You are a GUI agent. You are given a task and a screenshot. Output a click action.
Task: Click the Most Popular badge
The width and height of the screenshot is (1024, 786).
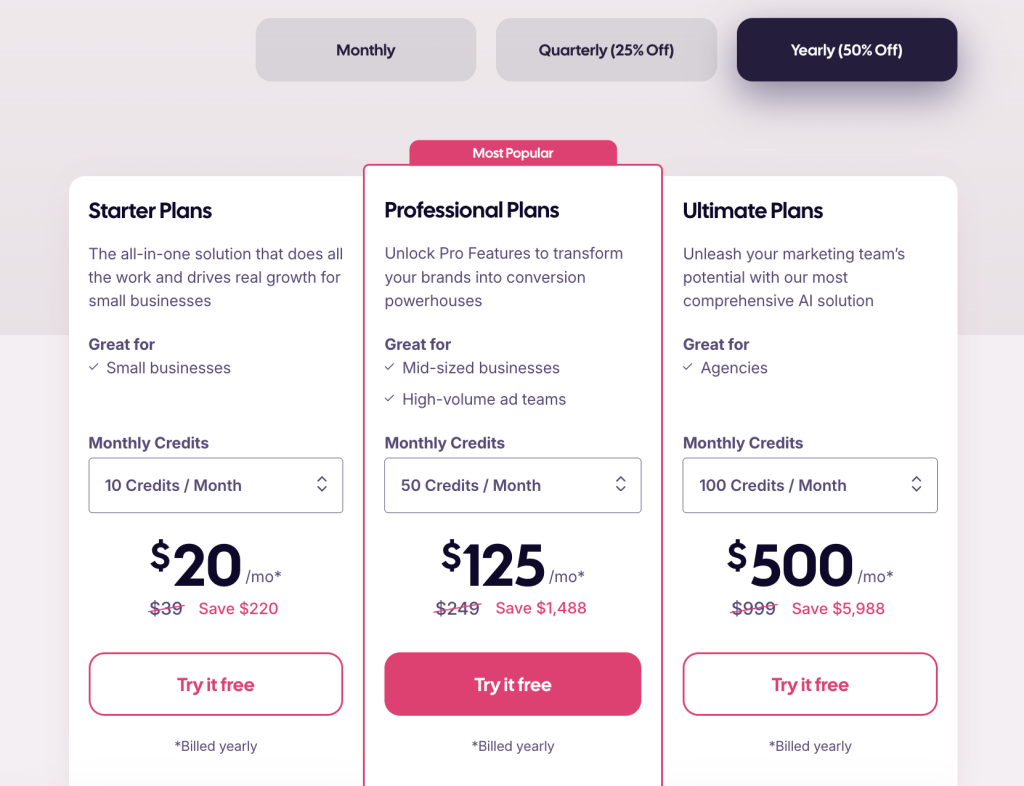click(x=512, y=153)
